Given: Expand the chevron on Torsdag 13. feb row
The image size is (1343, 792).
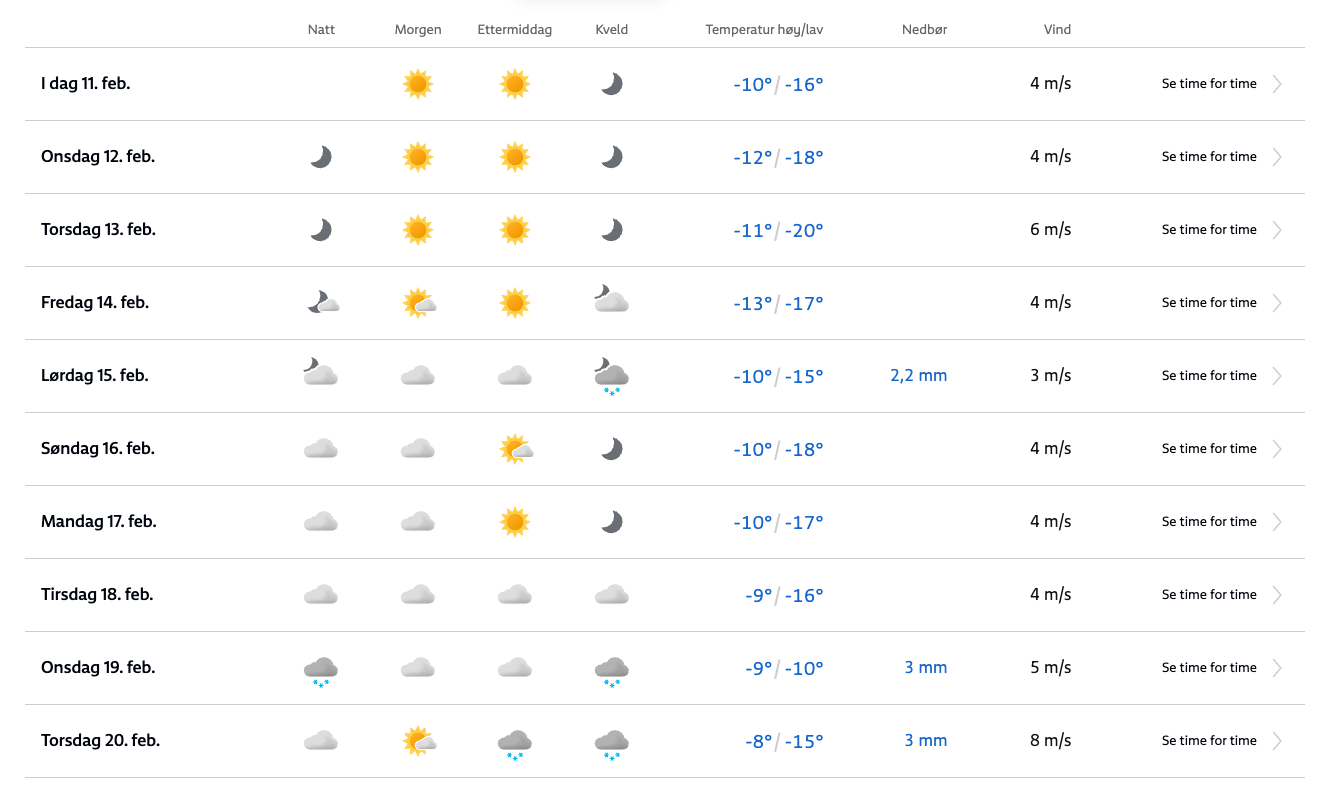Looking at the screenshot, I should click(1277, 230).
